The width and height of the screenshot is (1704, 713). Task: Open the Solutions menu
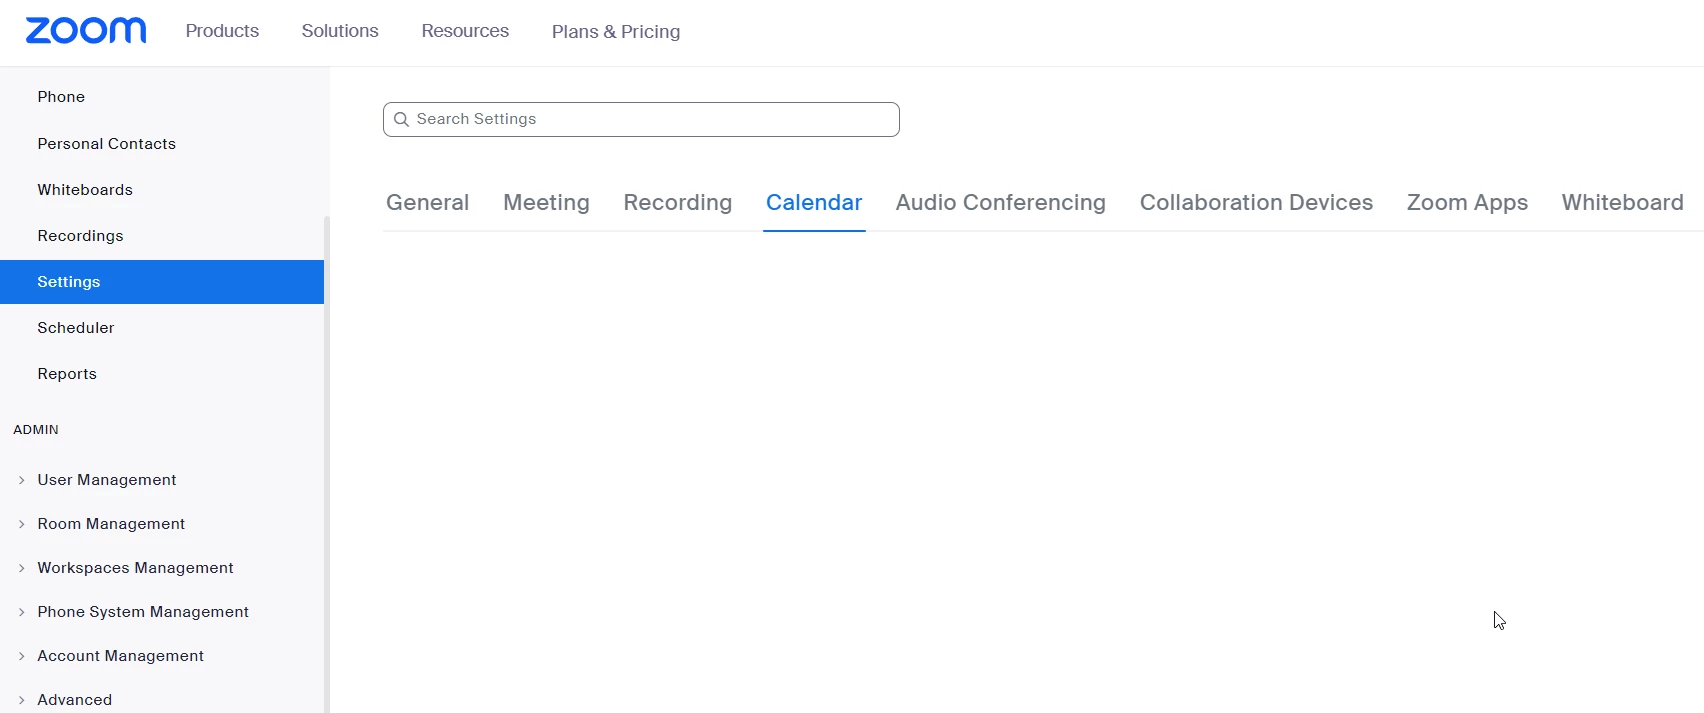coord(340,31)
